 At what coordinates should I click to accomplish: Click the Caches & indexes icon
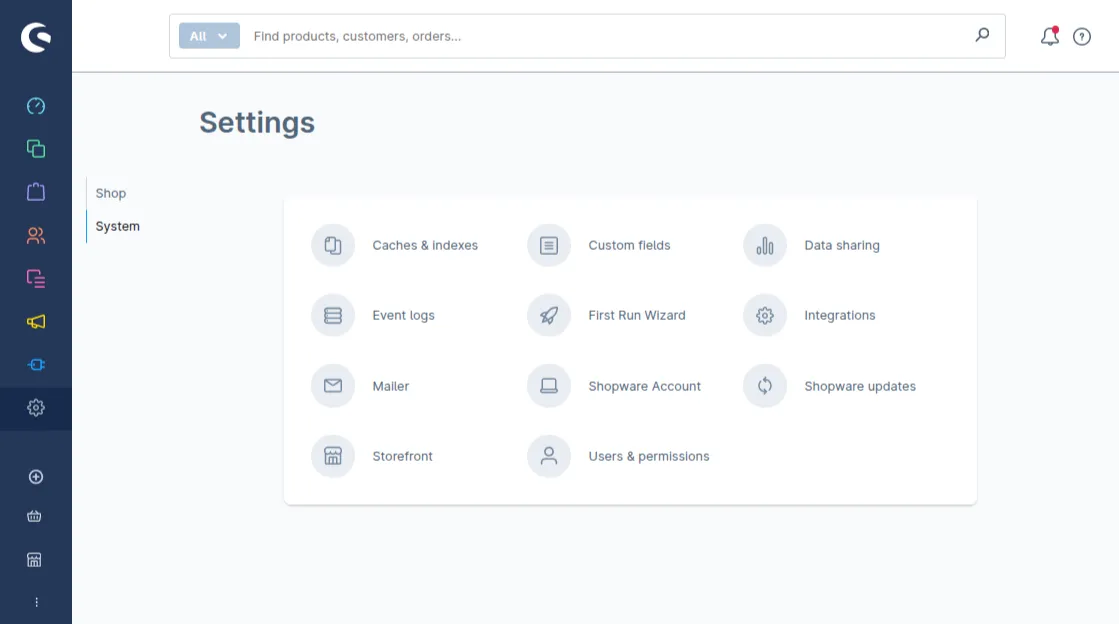[333, 246]
